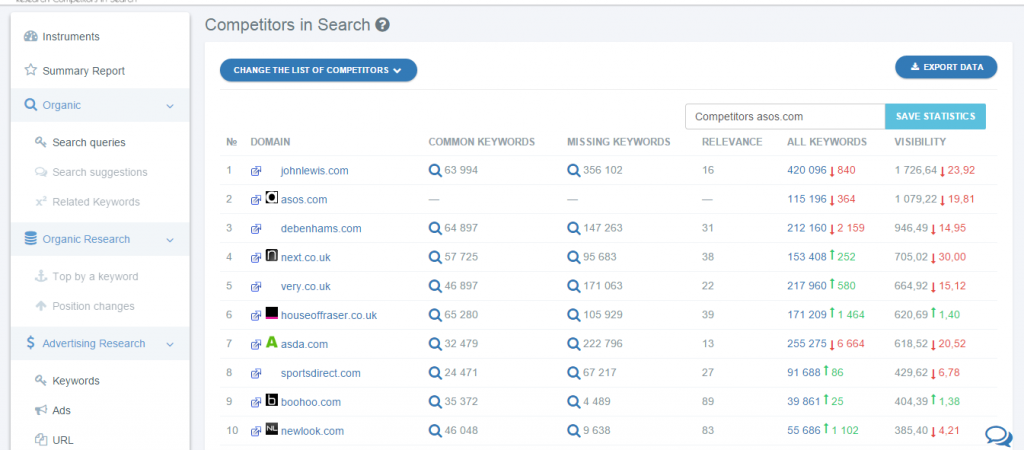Click the Organic Research database icon
Image resolution: width=1024 pixels, height=450 pixels.
click(x=30, y=239)
